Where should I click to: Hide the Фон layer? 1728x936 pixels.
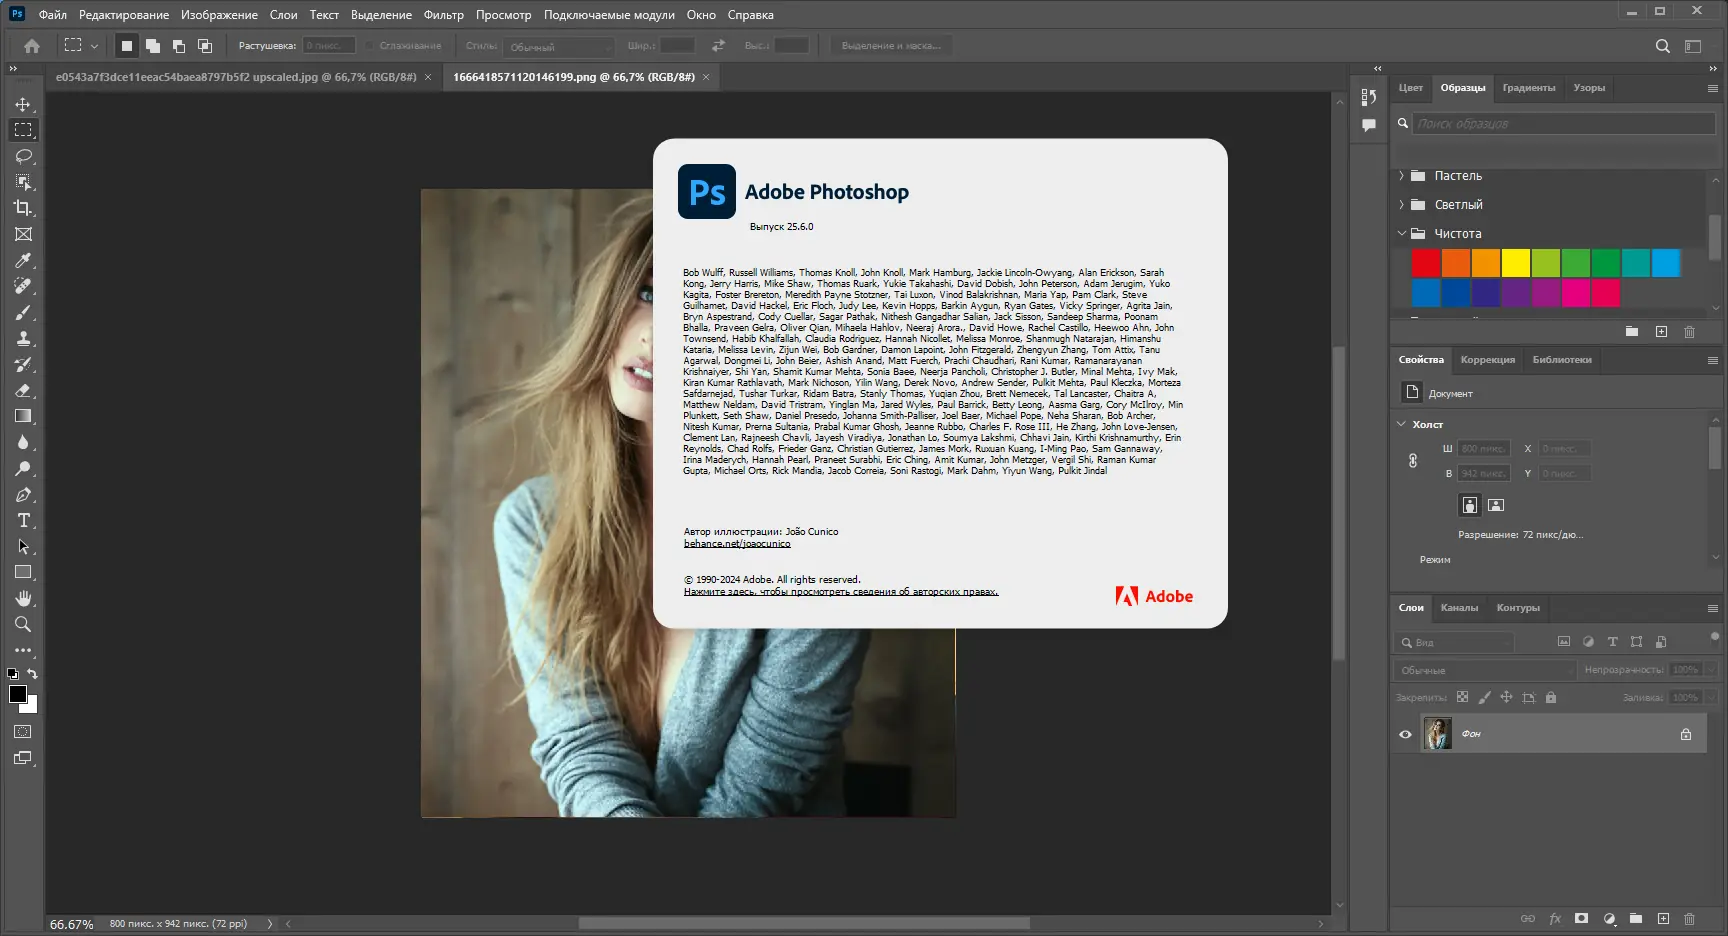click(x=1405, y=733)
